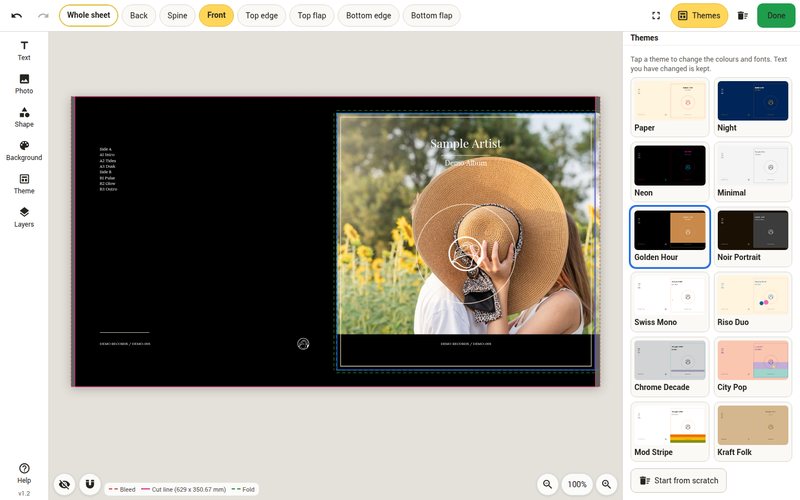Select the Golden Hour theme

click(x=669, y=237)
